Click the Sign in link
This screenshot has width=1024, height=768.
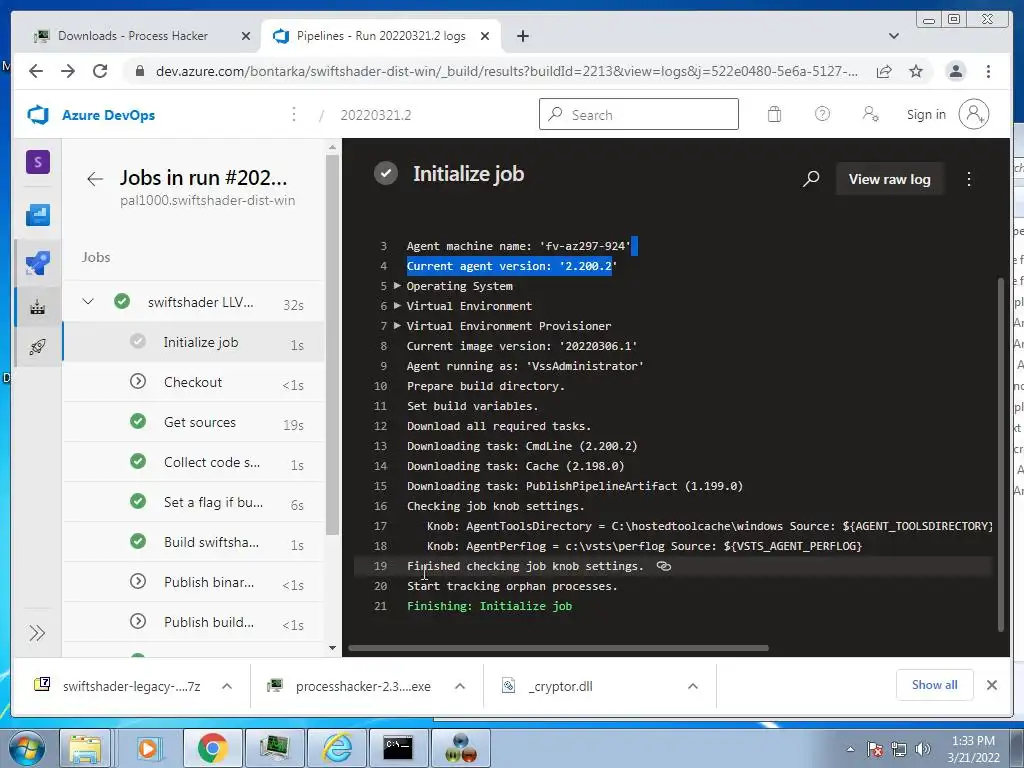point(925,115)
